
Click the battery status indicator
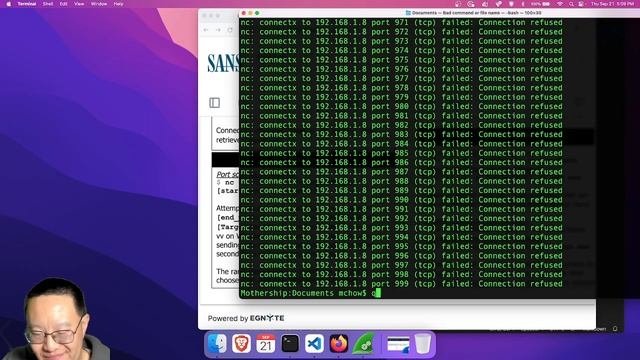pos(541,4)
